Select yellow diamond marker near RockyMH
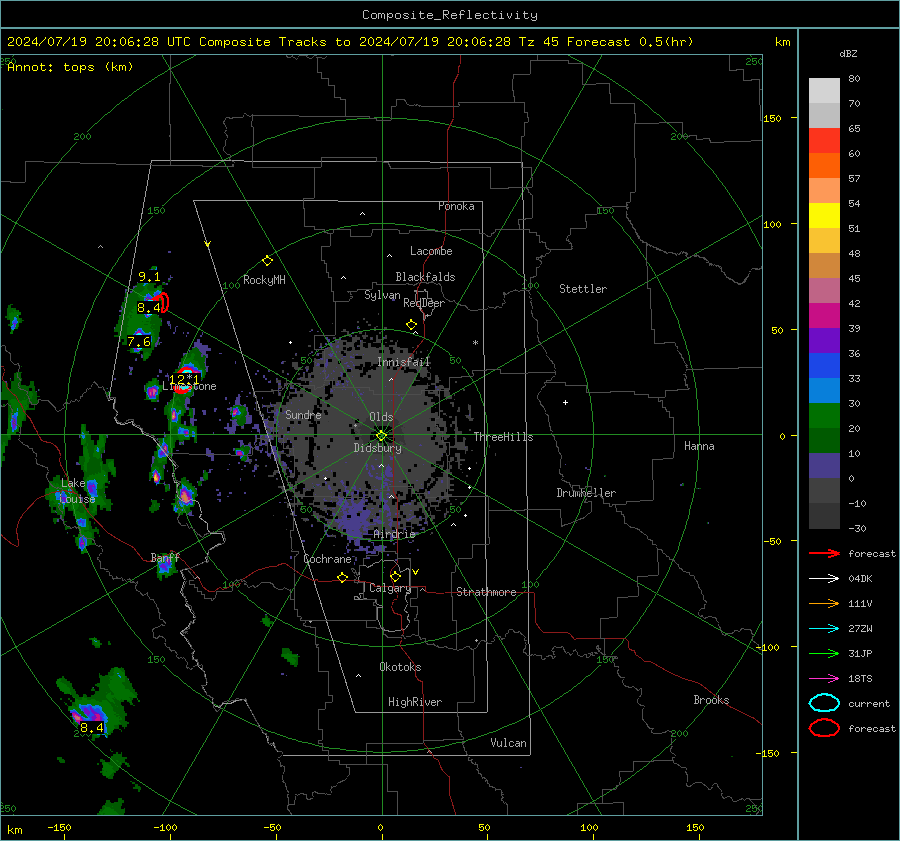Screen dimensions: 900x841 point(267,261)
